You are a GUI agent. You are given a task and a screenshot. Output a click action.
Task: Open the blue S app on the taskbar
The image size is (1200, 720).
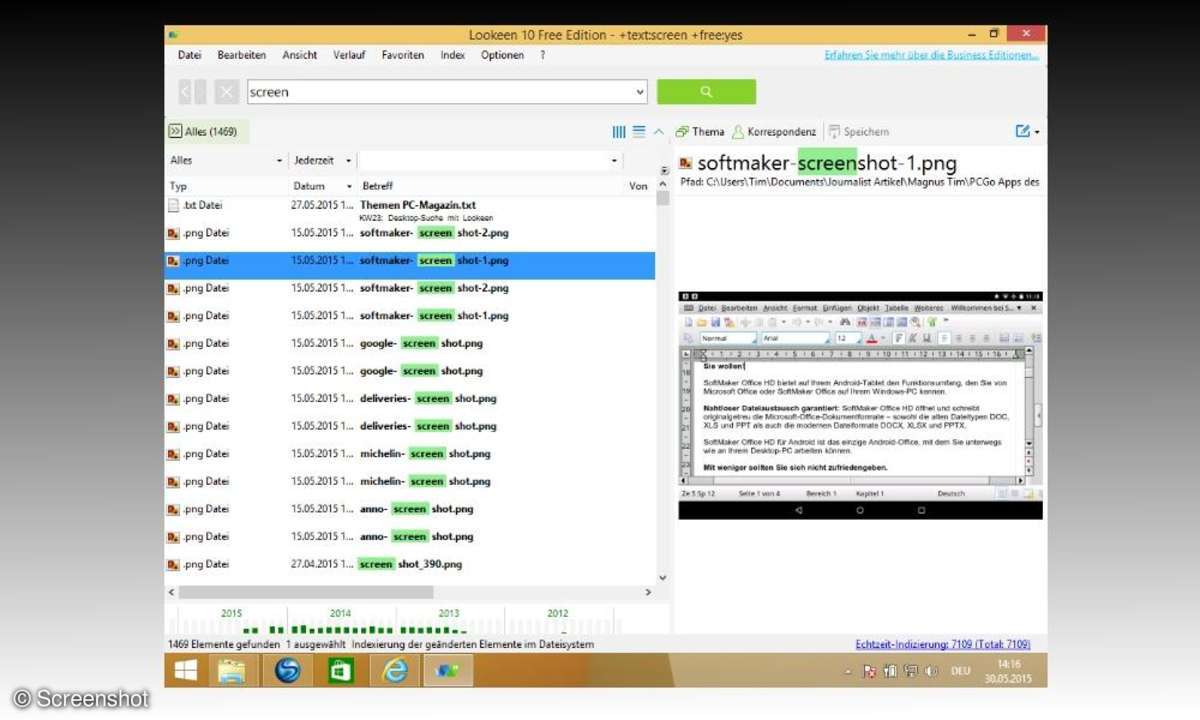[x=287, y=670]
